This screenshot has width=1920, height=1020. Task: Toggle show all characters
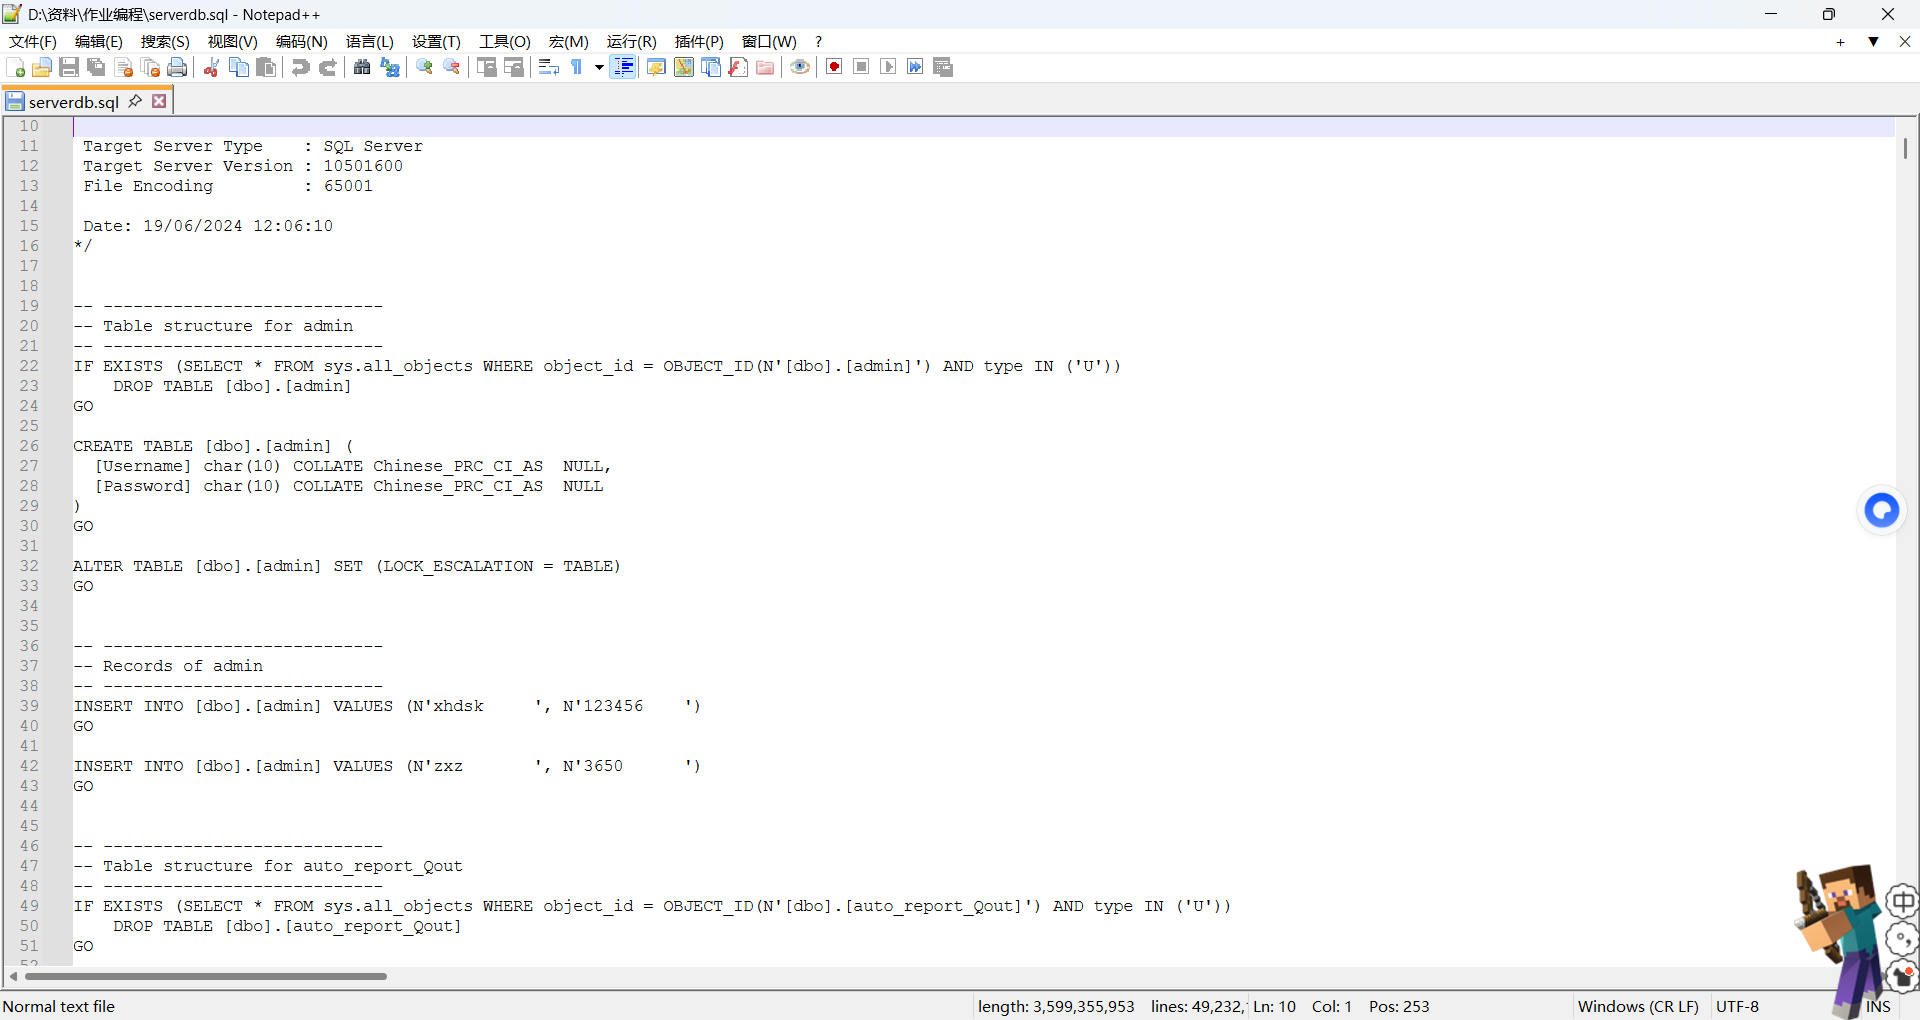click(578, 67)
